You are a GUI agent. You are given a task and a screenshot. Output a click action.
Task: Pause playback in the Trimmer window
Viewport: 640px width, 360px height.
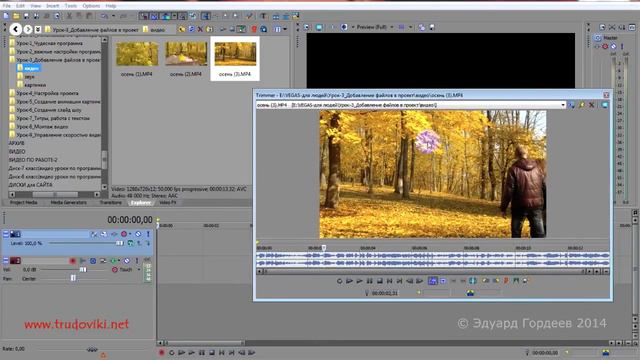click(369, 281)
